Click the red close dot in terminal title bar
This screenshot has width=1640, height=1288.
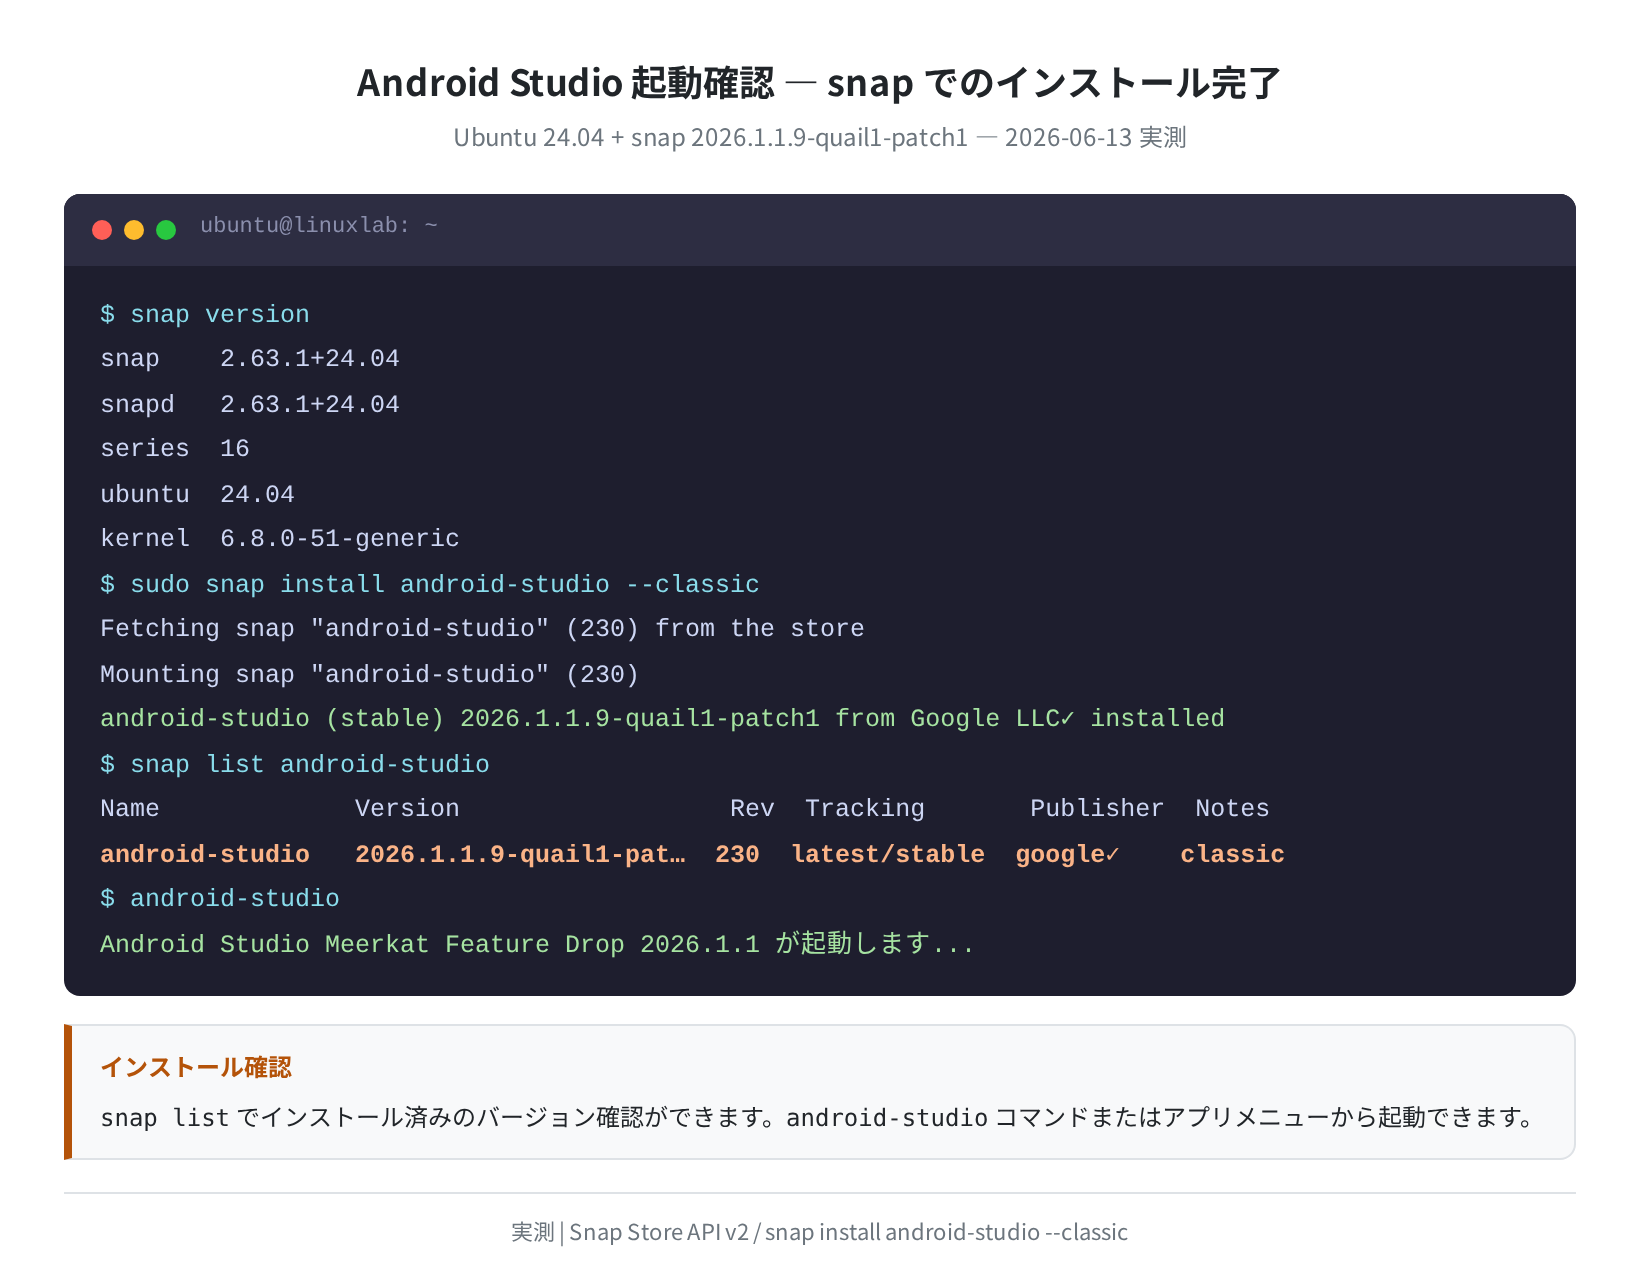[102, 230]
